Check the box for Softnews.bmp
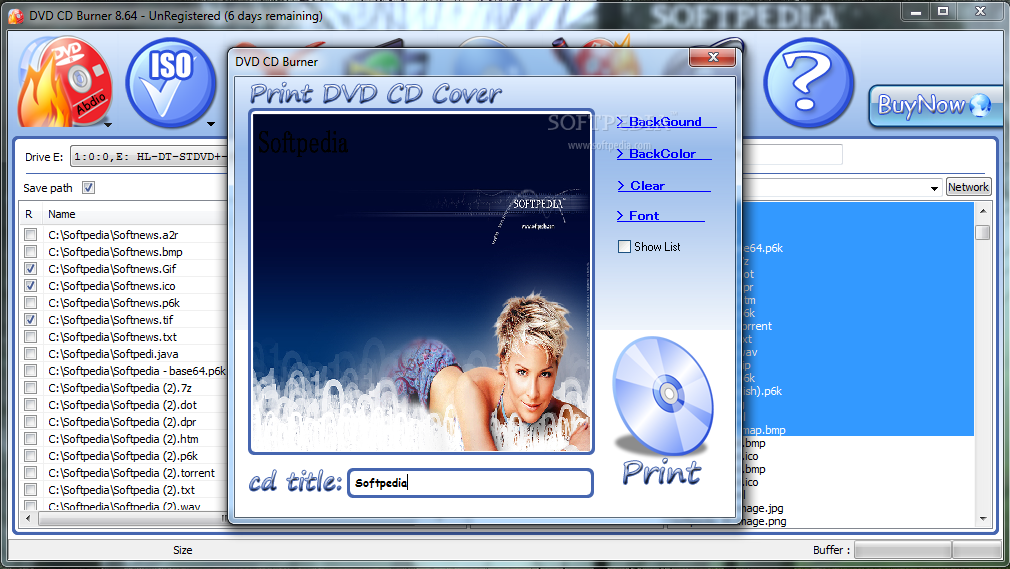Image resolution: width=1010 pixels, height=569 pixels. 30,251
